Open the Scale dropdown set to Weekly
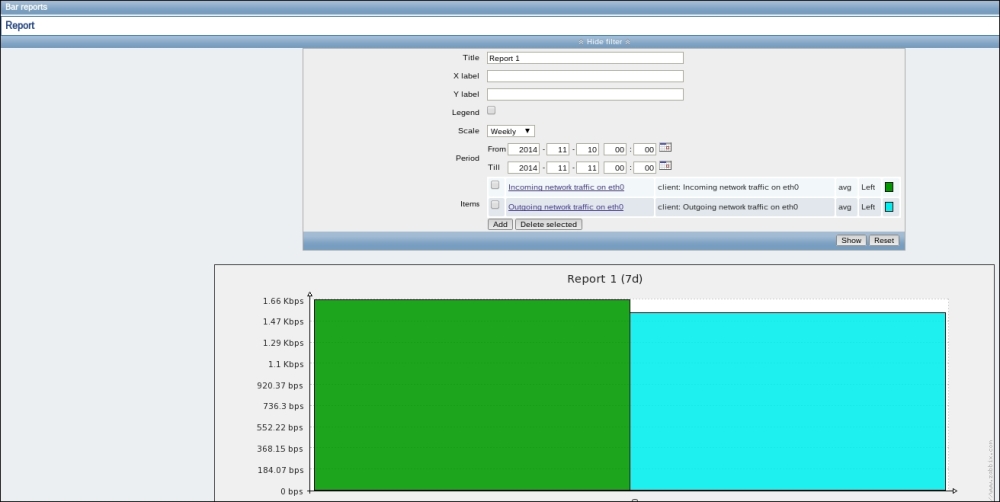This screenshot has height=502, width=1000. coord(511,131)
